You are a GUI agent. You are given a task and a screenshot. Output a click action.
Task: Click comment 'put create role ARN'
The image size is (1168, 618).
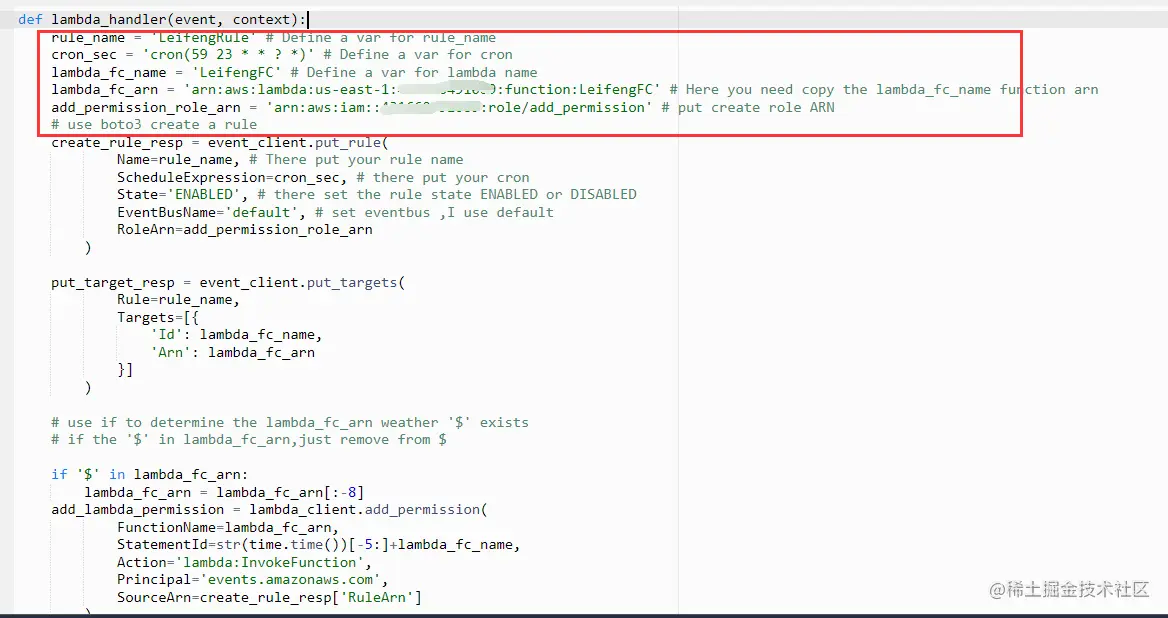pyautogui.click(x=748, y=107)
